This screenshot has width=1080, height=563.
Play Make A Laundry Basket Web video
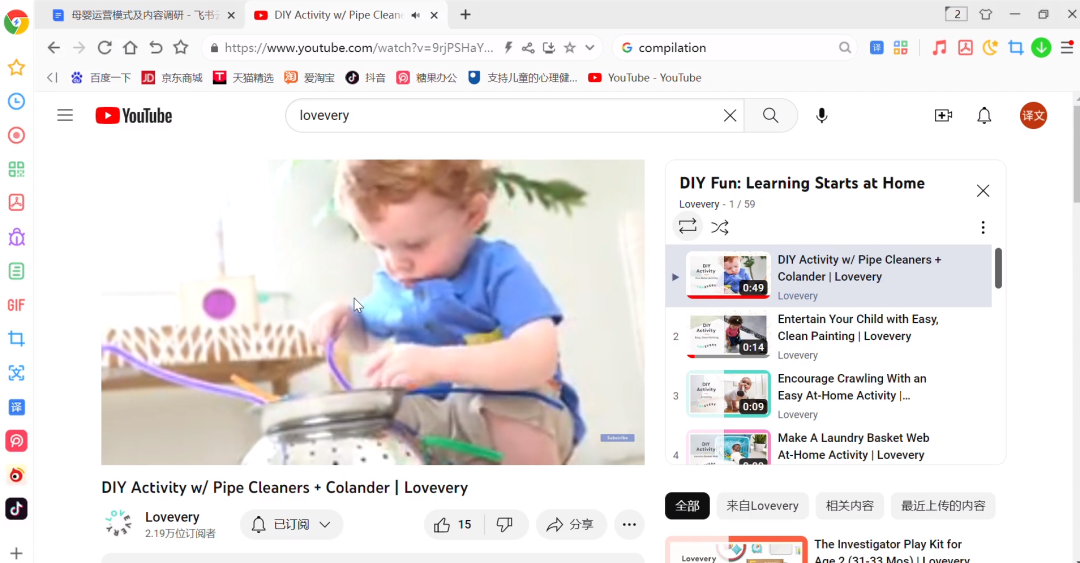click(x=829, y=446)
